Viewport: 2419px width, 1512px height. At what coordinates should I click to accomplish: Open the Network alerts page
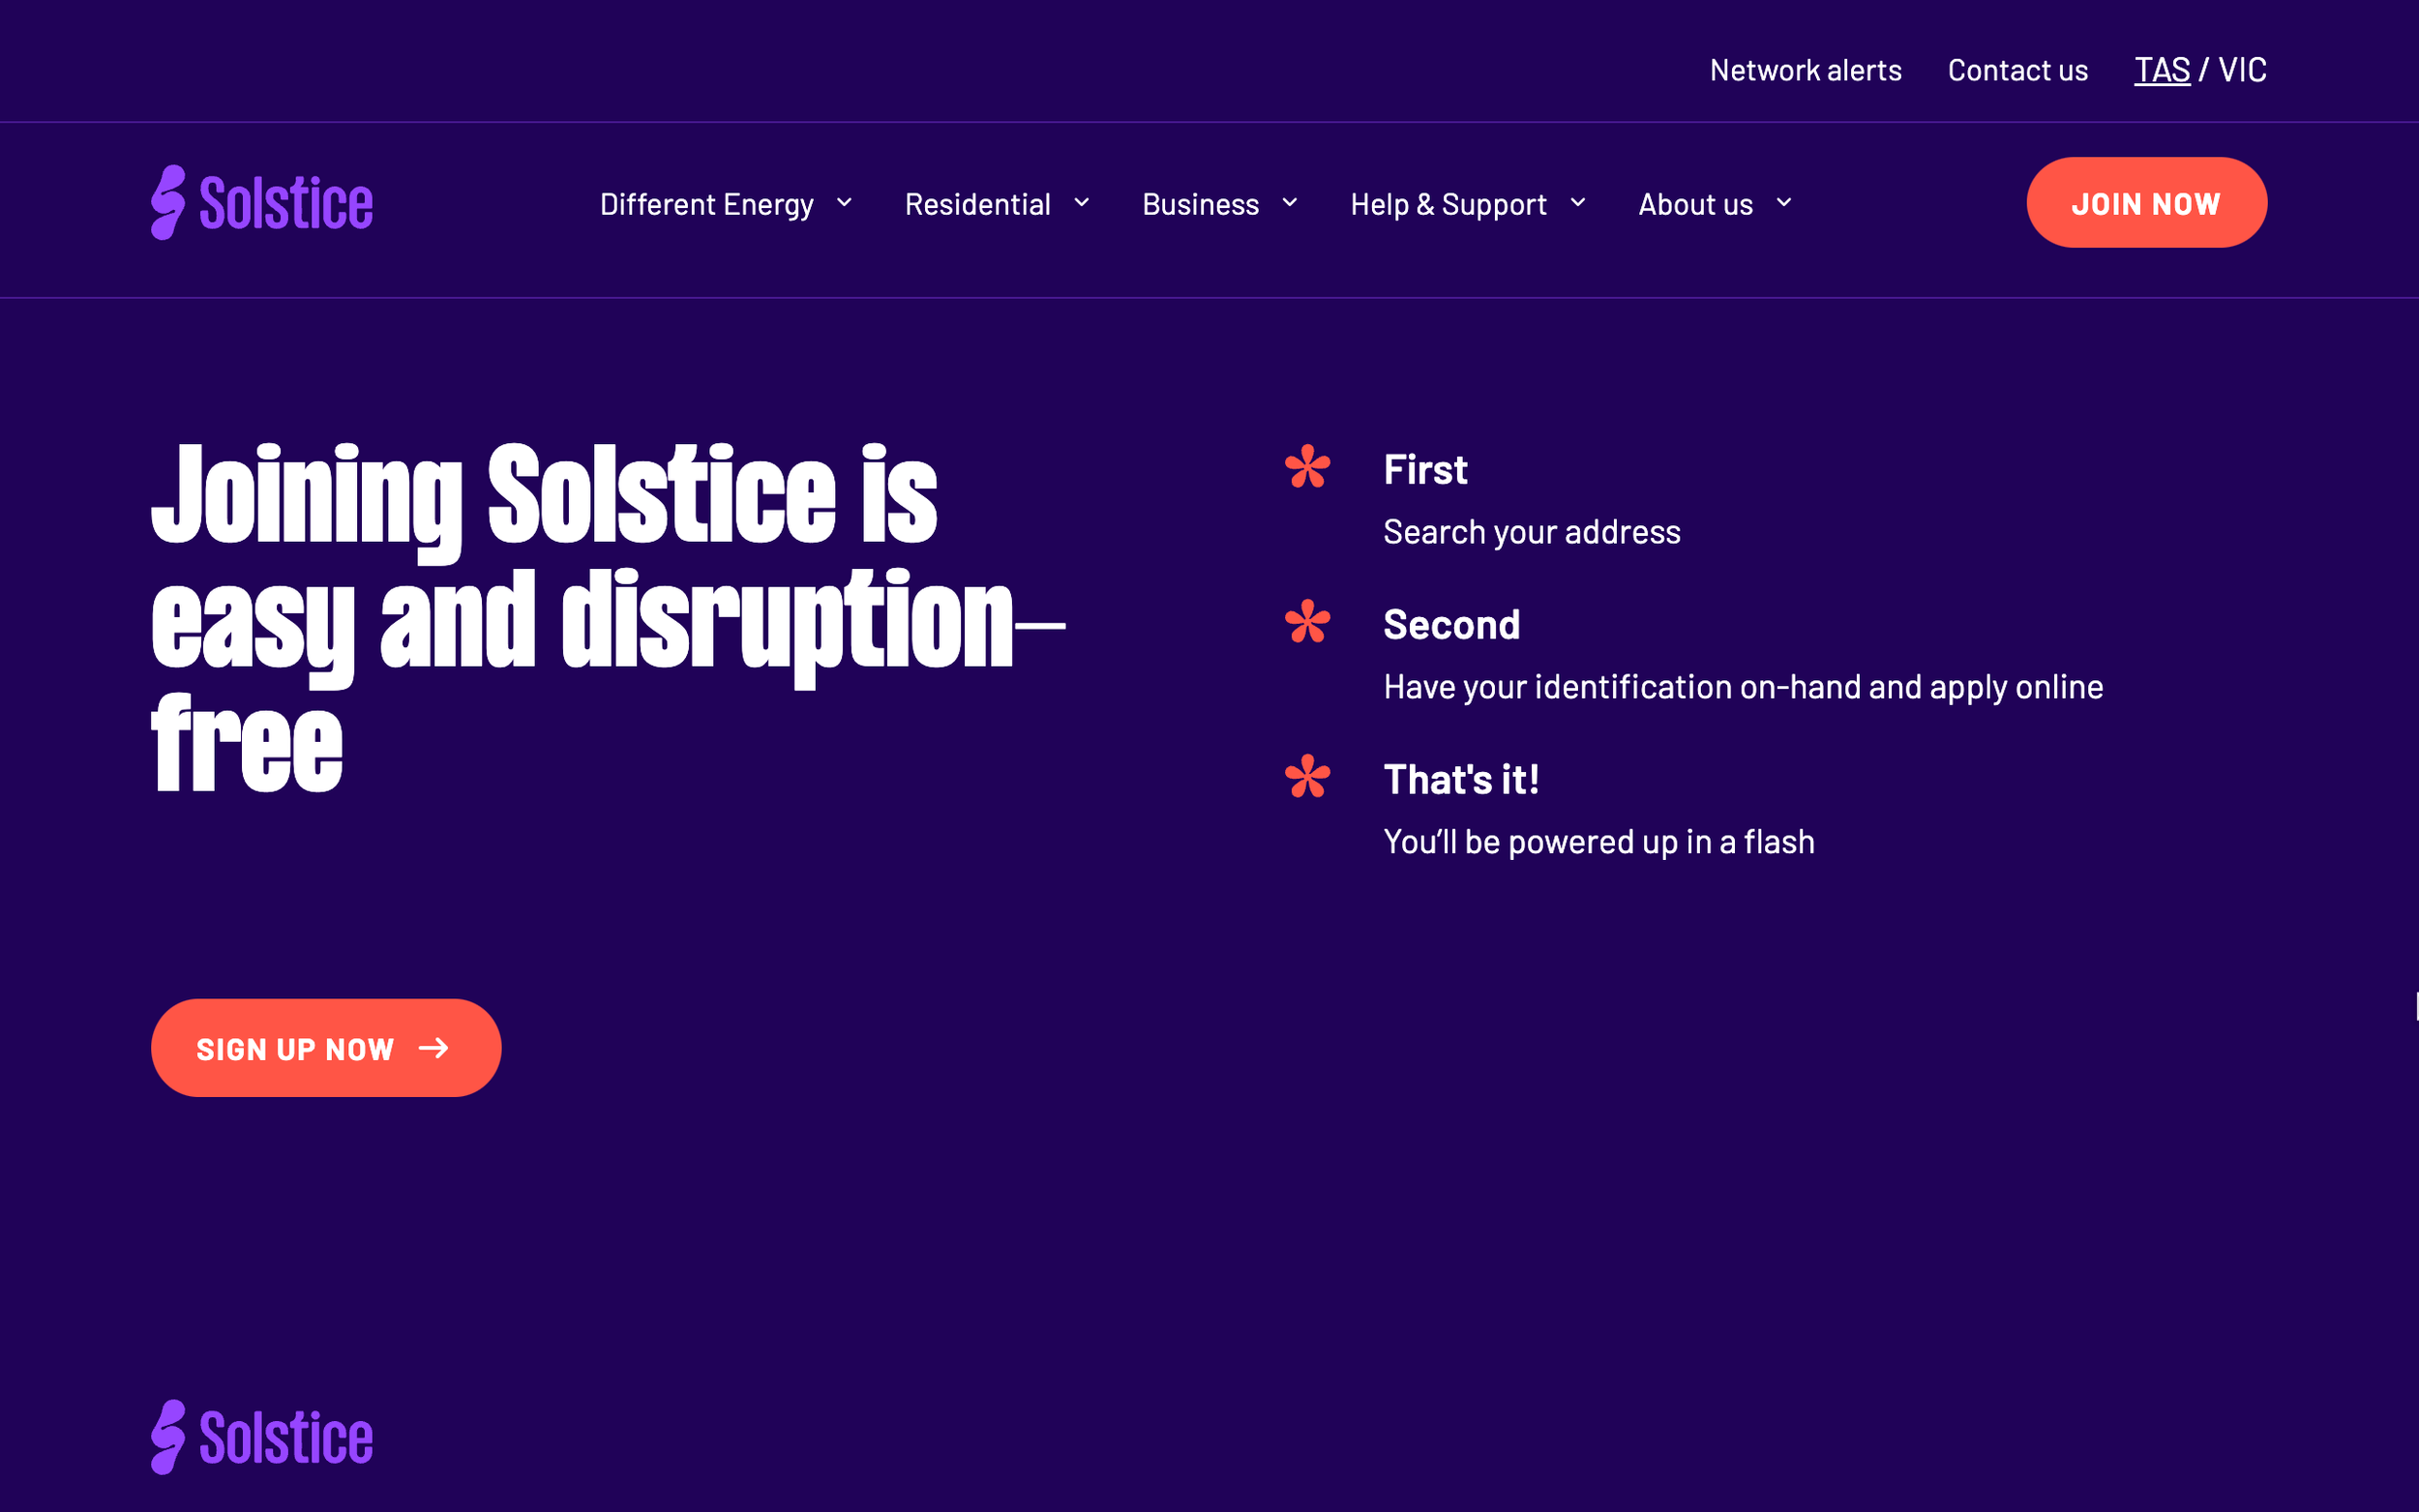(x=1805, y=69)
